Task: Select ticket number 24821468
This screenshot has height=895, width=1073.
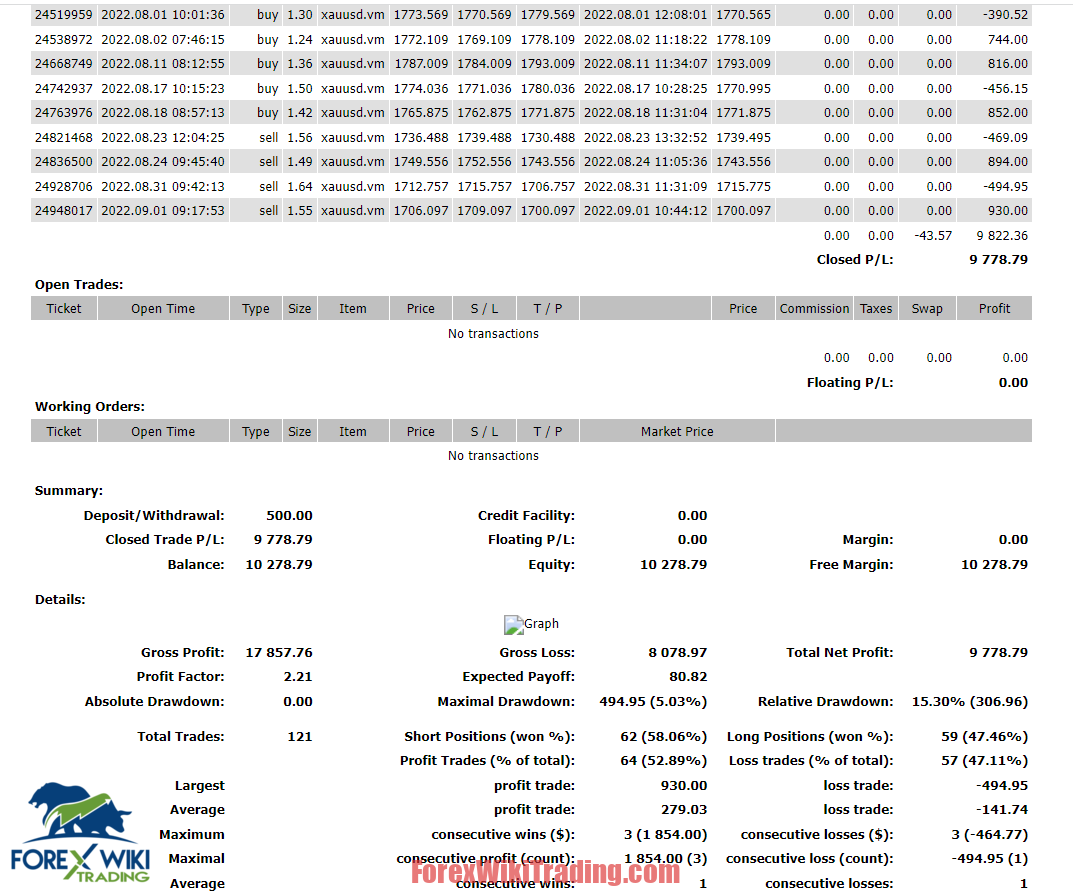Action: tap(64, 138)
